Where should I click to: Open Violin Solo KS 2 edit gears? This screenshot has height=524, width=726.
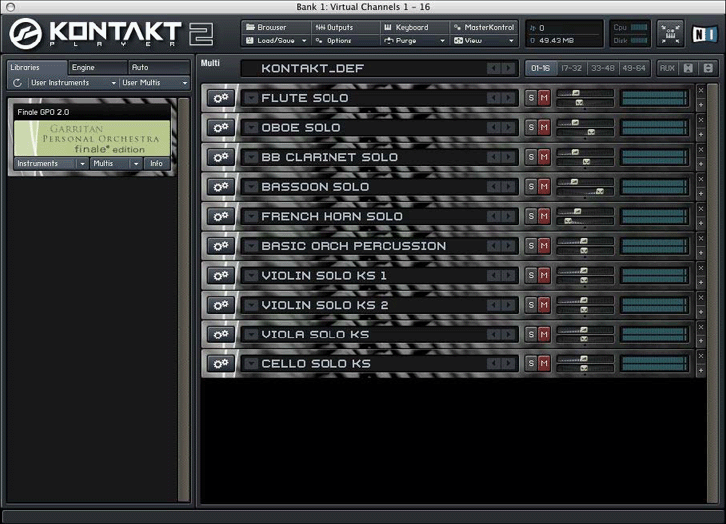pyautogui.click(x=220, y=306)
